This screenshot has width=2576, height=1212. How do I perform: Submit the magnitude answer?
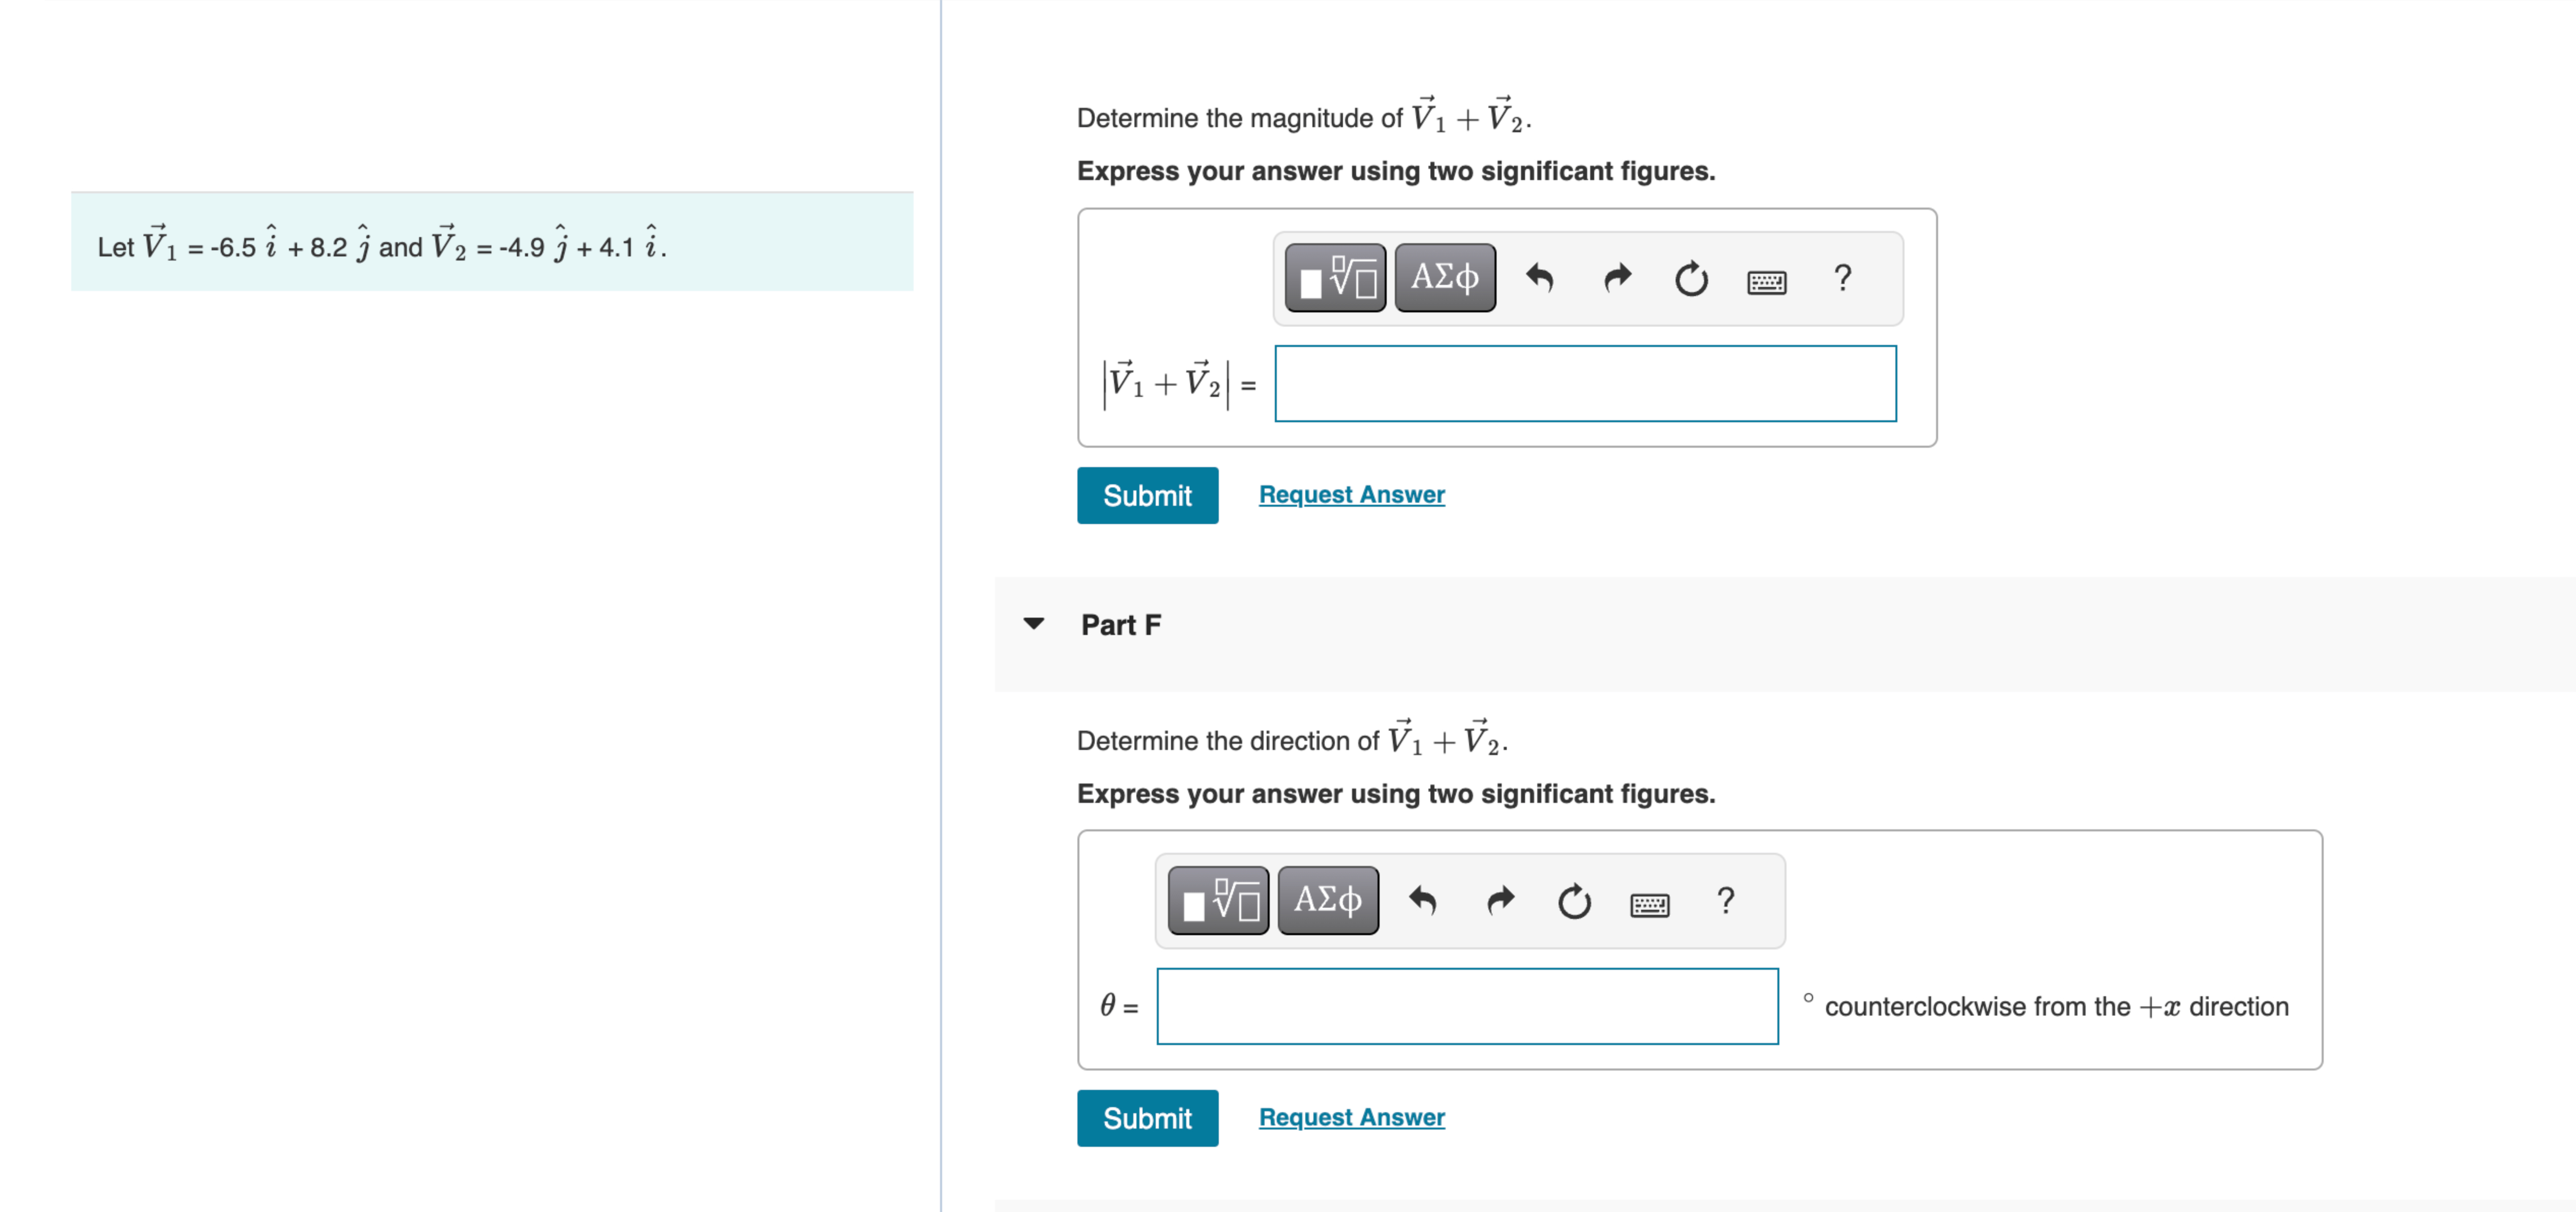coord(1147,495)
